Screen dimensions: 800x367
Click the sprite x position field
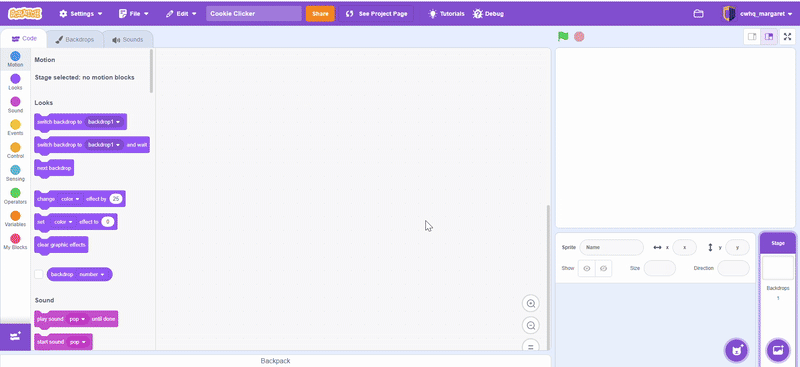point(684,247)
